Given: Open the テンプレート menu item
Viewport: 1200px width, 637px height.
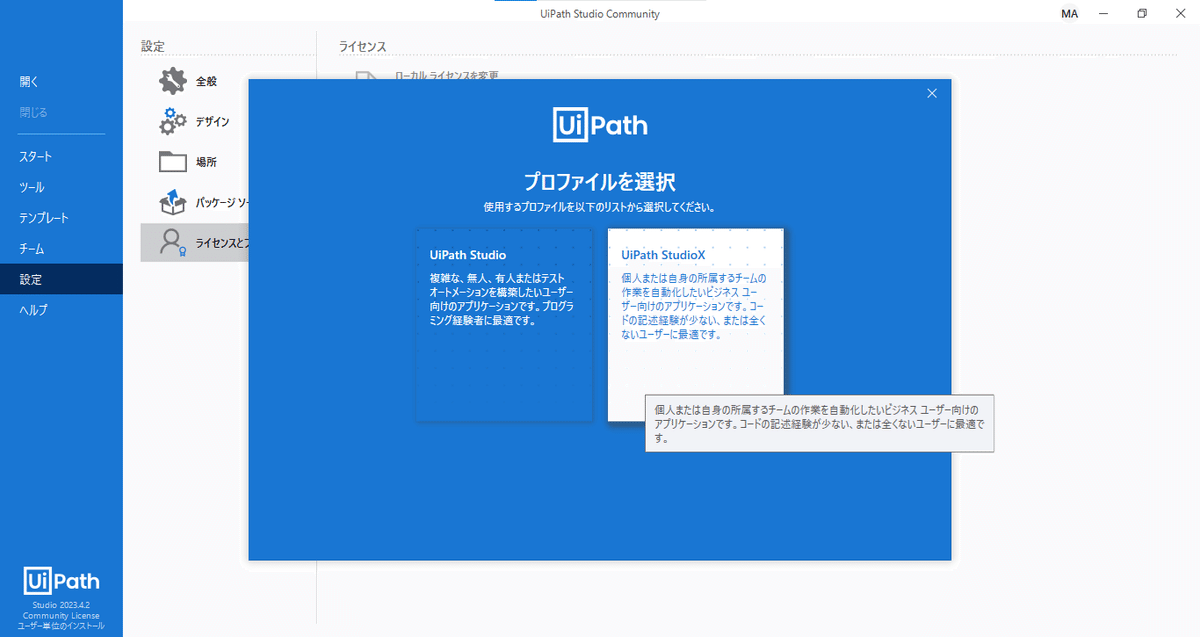Looking at the screenshot, I should tap(61, 218).
